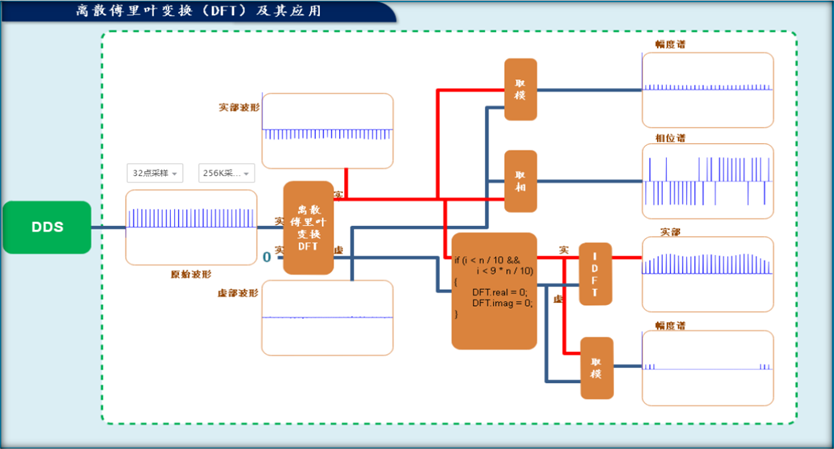Click the 取模 block feeding the top 幅度谱
834x449 pixels.
tap(520, 89)
